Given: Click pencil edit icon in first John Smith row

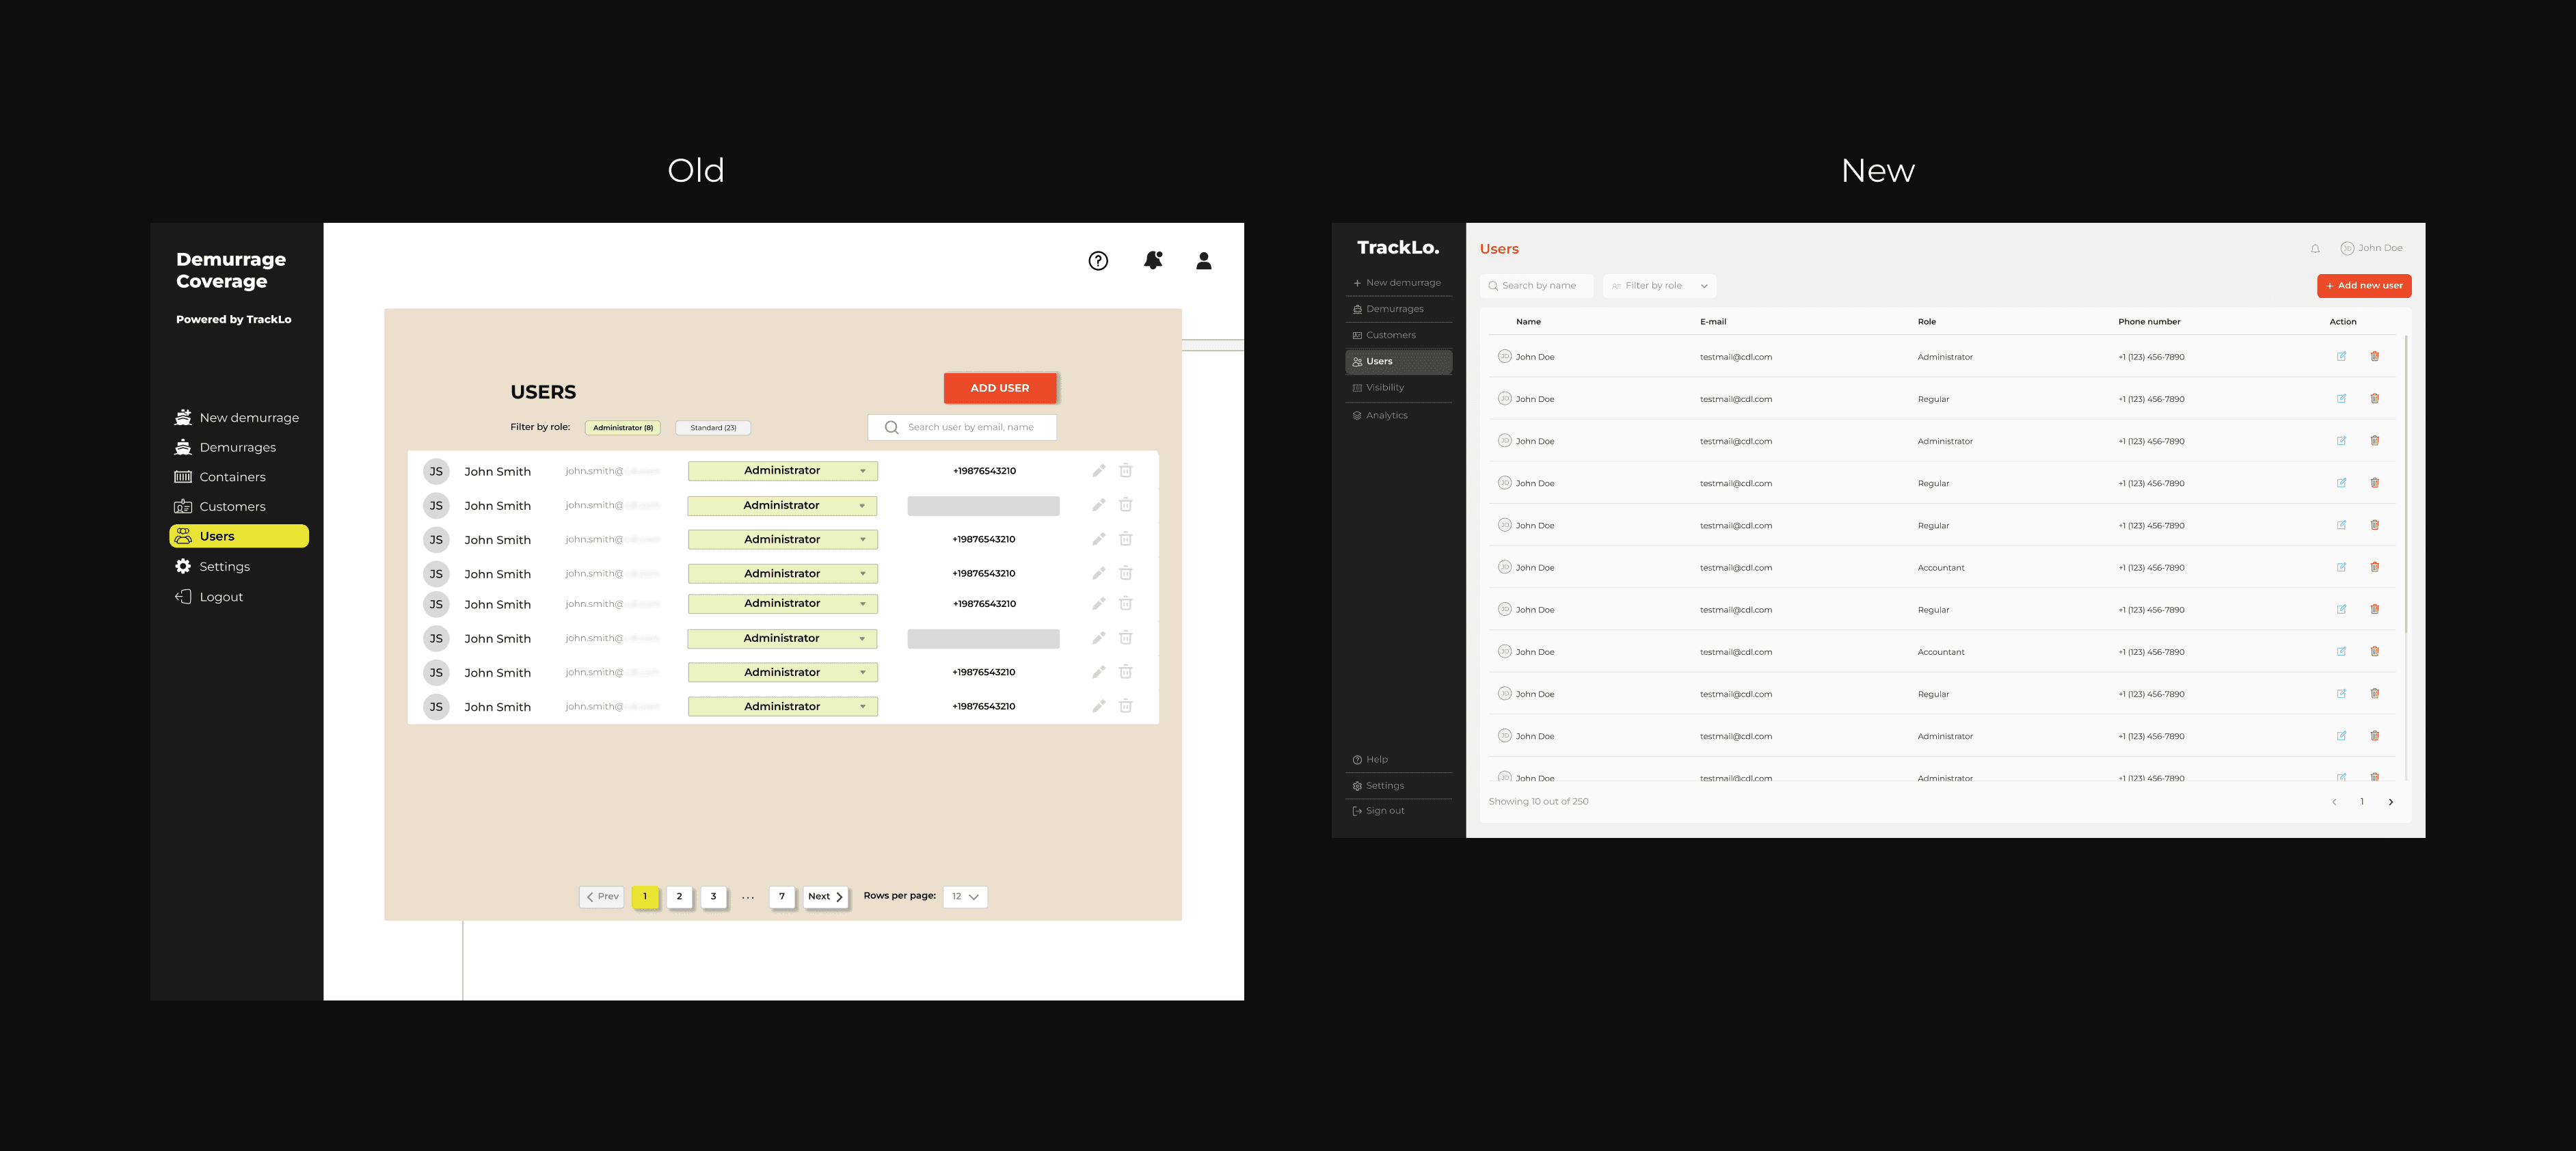Looking at the screenshot, I should tap(1098, 471).
